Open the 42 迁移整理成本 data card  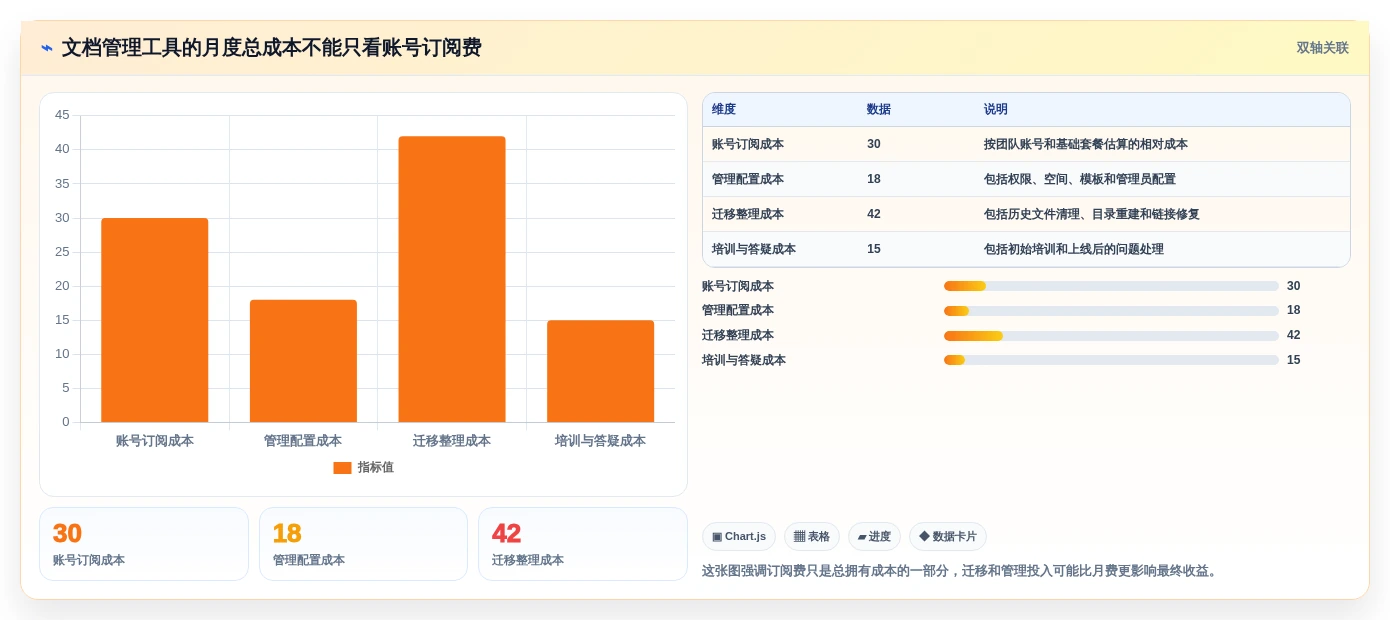[583, 544]
